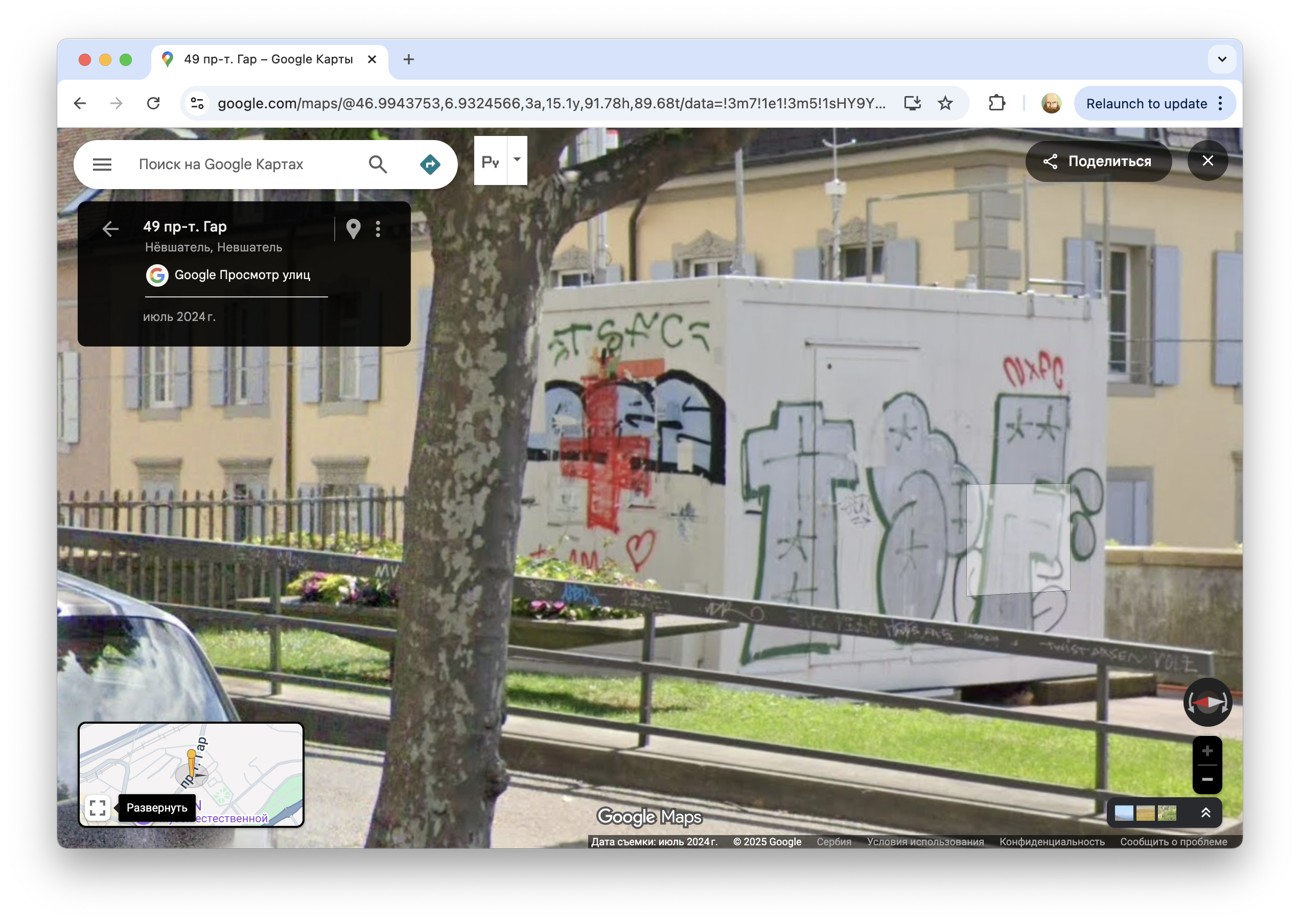Viewport: 1300px width, 924px height.
Task: Bookmark this page with the star icon
Action: pos(945,103)
